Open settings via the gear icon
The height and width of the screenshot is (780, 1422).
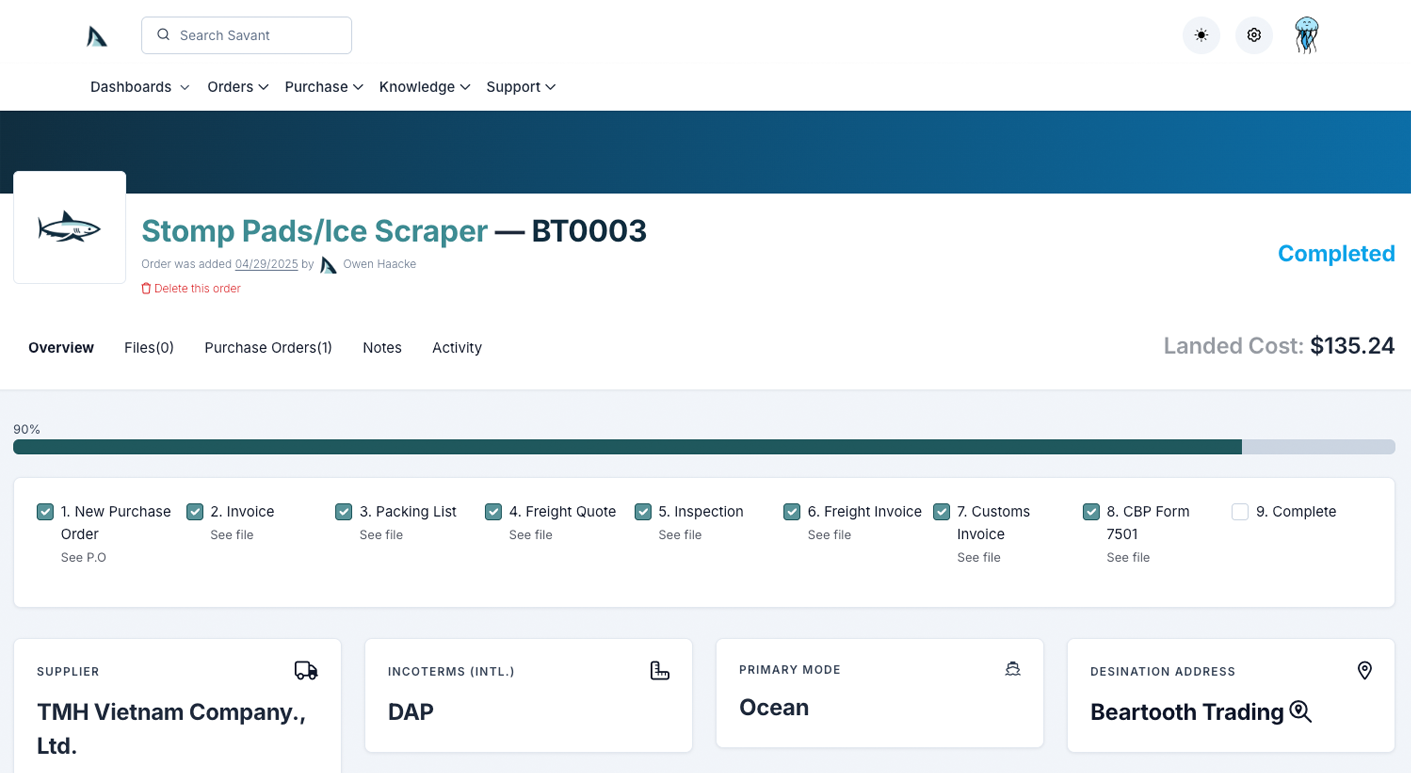coord(1253,35)
